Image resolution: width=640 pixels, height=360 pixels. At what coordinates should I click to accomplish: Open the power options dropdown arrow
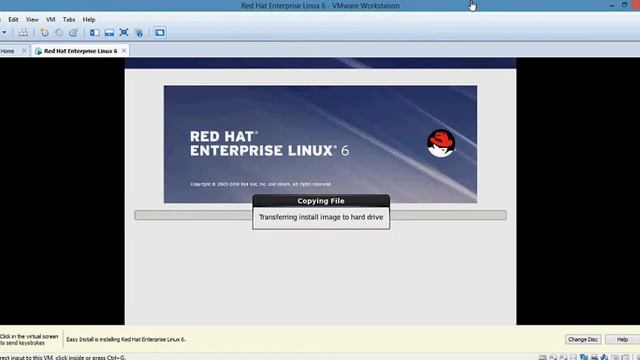(x=4, y=33)
